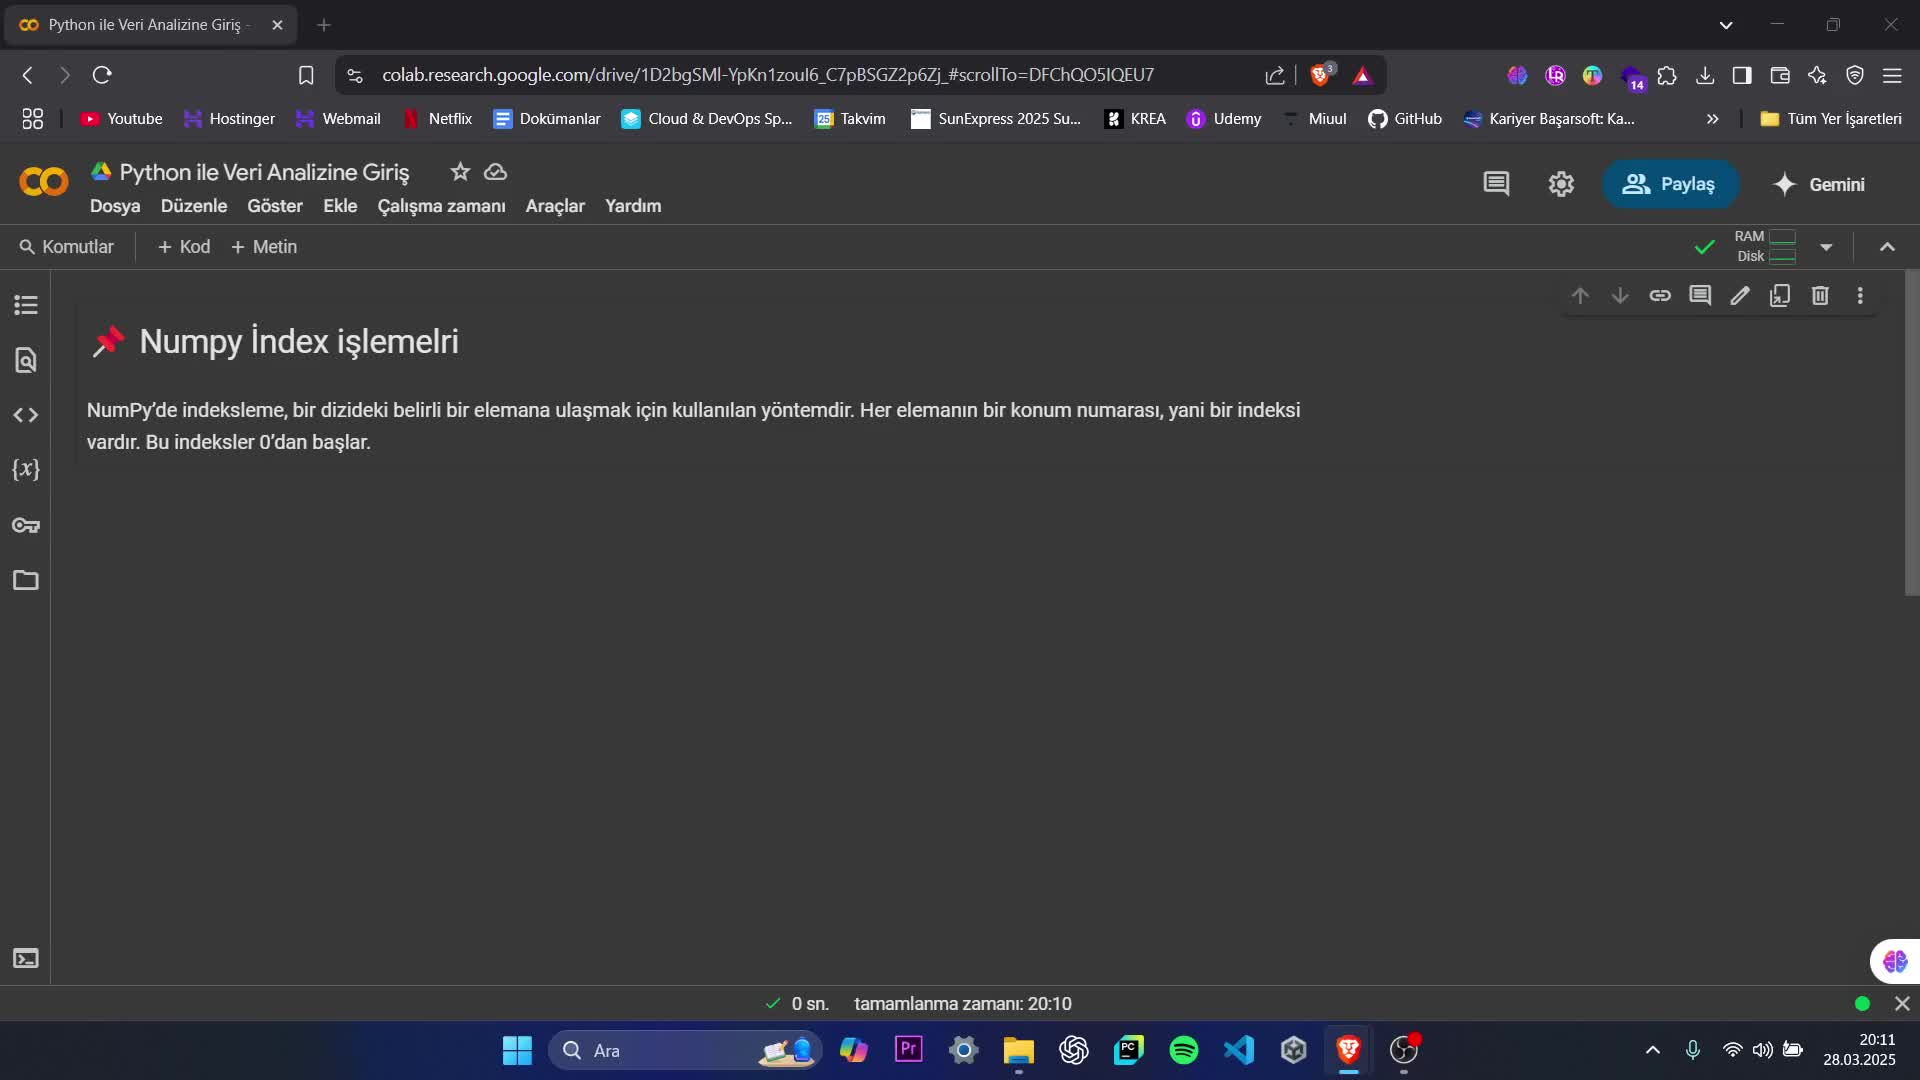The width and height of the screenshot is (1920, 1080).
Task: Click the RAM and Disk usage indicator
Action: point(1765,247)
